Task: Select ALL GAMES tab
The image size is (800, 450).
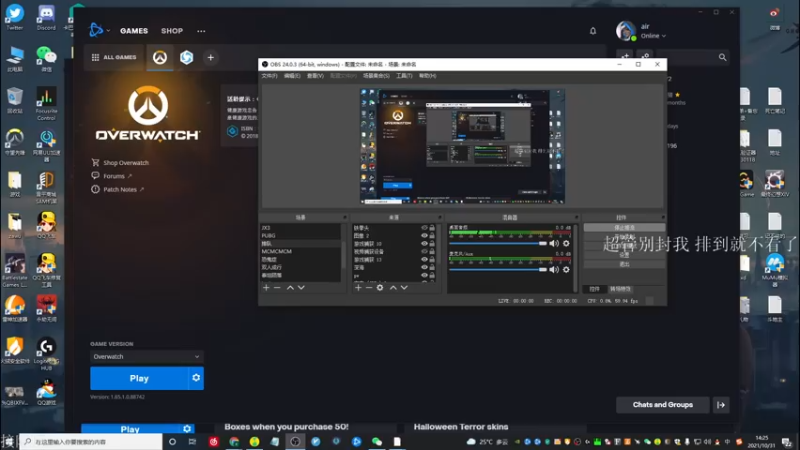Action: coord(114,57)
